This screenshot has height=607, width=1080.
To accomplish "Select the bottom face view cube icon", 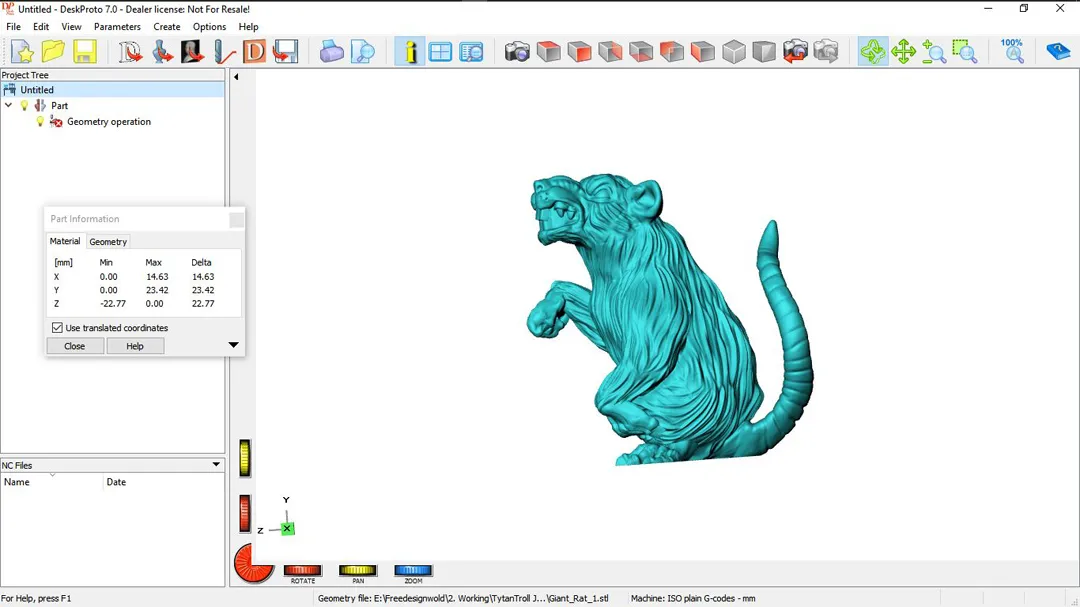I will point(641,52).
